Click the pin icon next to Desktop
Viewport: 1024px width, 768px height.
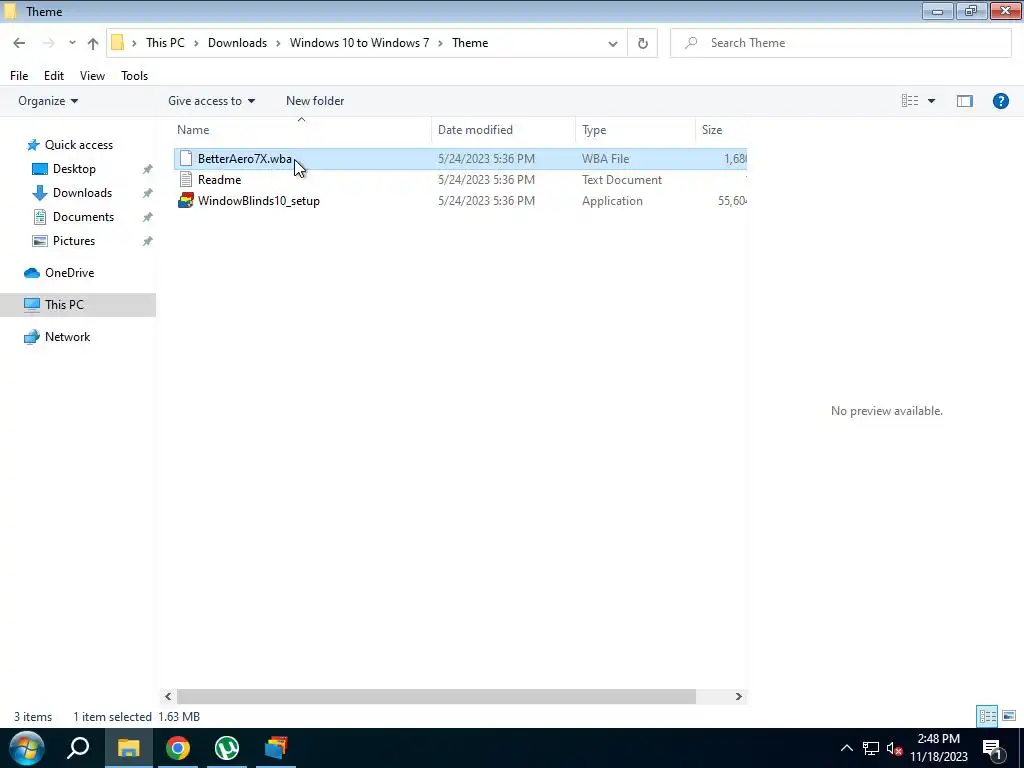pyautogui.click(x=148, y=169)
